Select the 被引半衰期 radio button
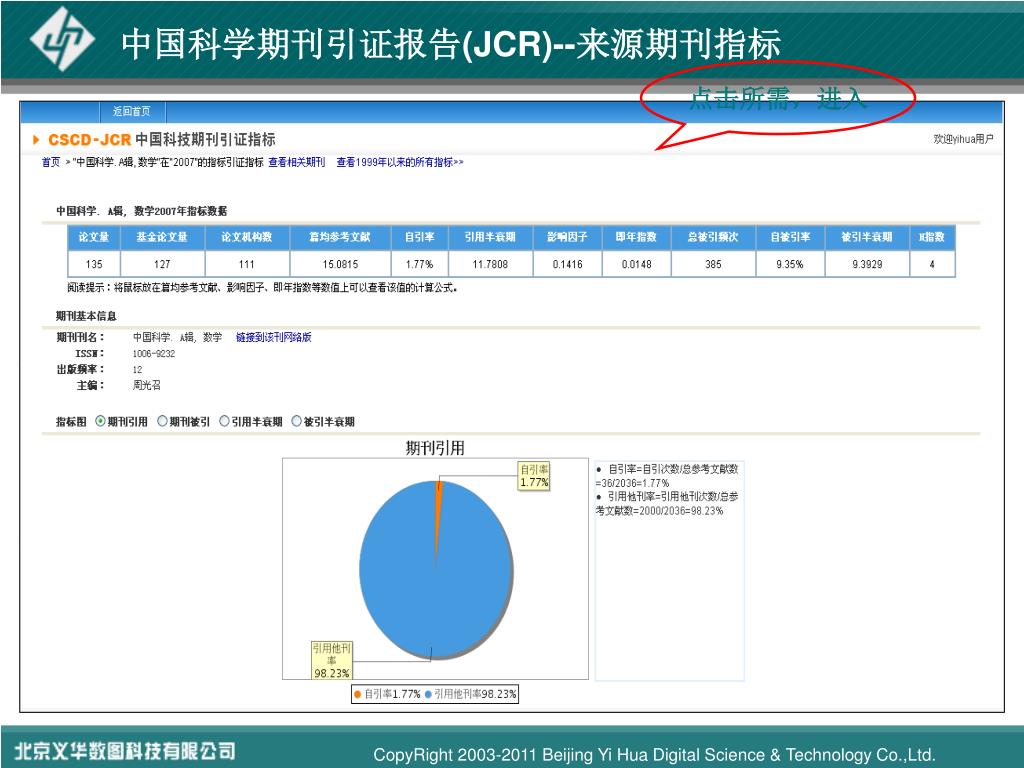This screenshot has height=768, width=1024. pos(296,421)
